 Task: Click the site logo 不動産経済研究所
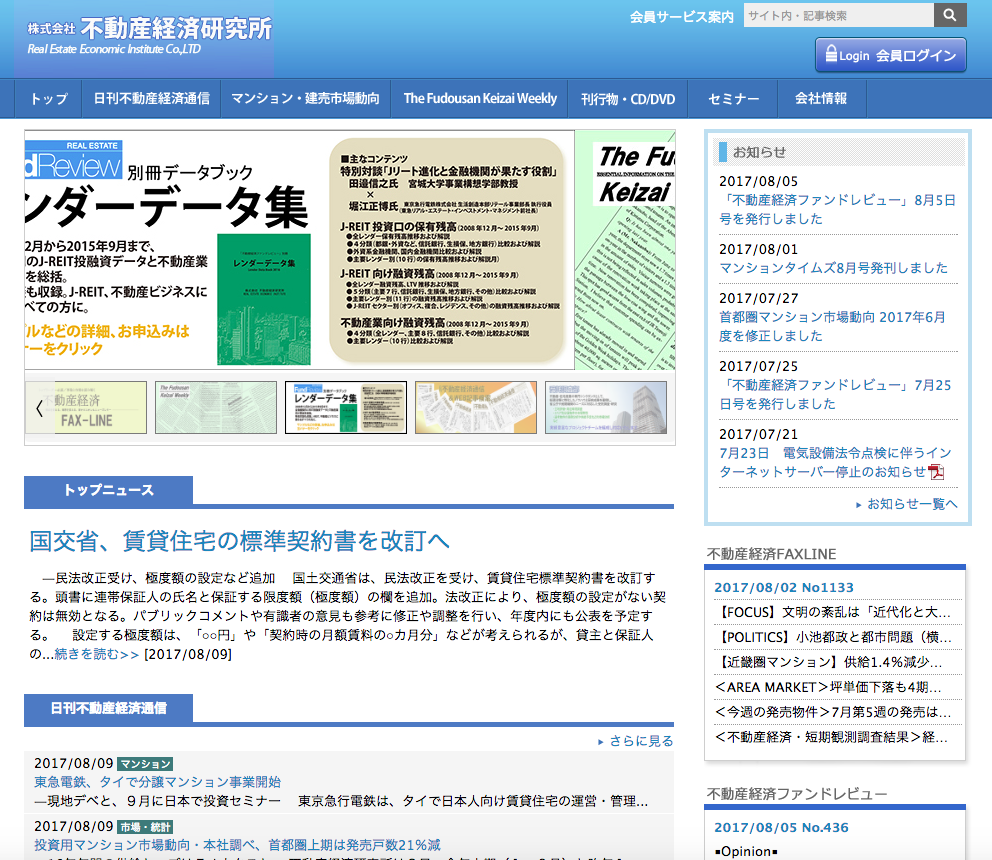coord(150,36)
